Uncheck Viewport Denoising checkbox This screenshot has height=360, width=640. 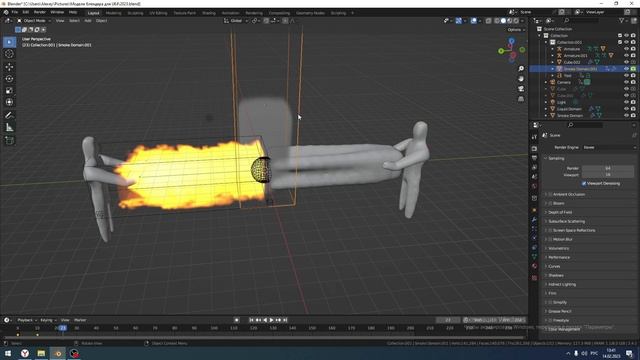coord(584,184)
